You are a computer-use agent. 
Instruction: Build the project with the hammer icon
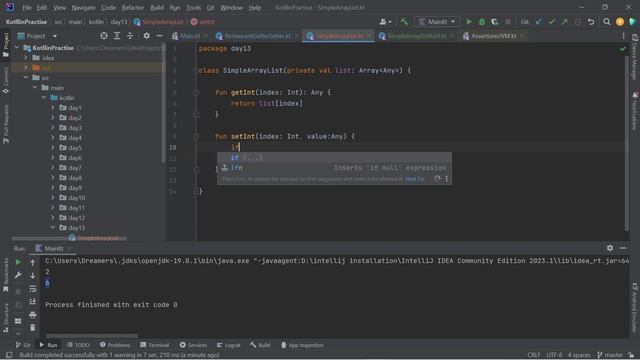(x=404, y=22)
